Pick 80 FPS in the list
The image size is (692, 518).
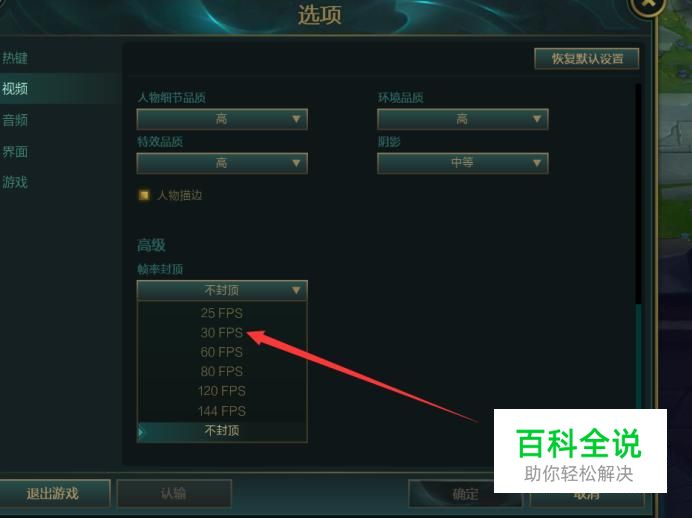coord(222,372)
